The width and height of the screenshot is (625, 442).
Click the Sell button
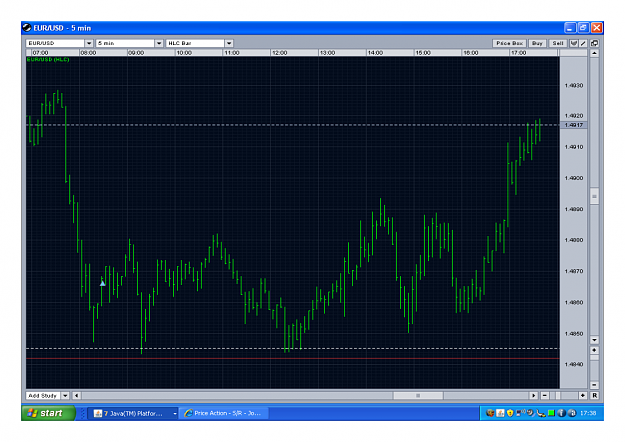click(x=558, y=43)
